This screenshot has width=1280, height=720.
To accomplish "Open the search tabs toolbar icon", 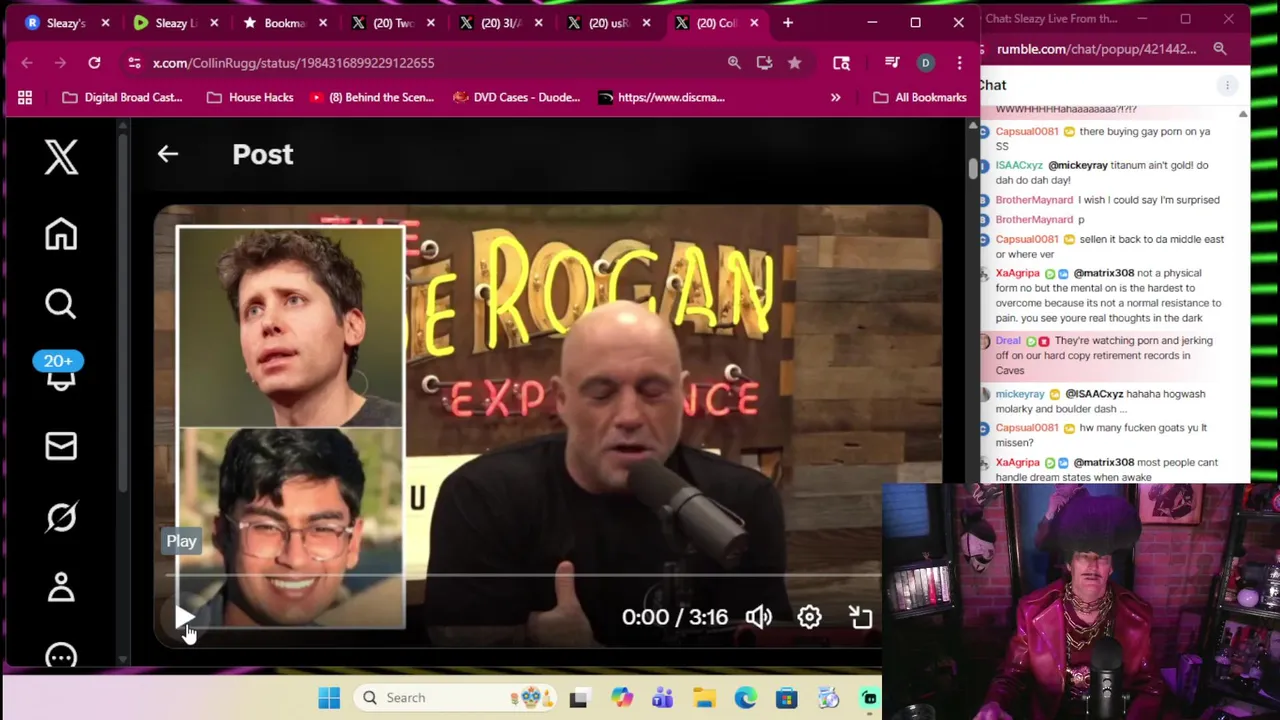I will [x=841, y=63].
